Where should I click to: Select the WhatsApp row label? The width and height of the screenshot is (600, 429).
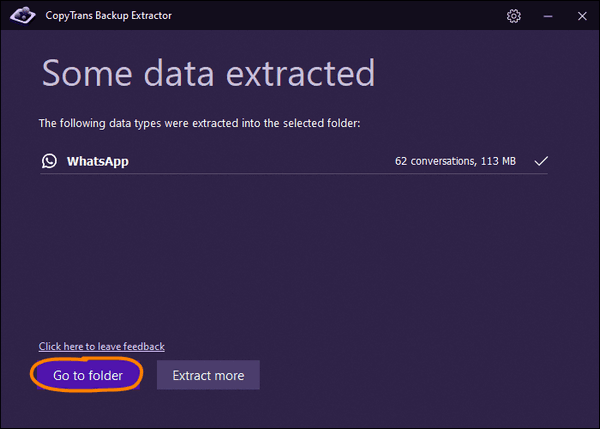click(98, 161)
